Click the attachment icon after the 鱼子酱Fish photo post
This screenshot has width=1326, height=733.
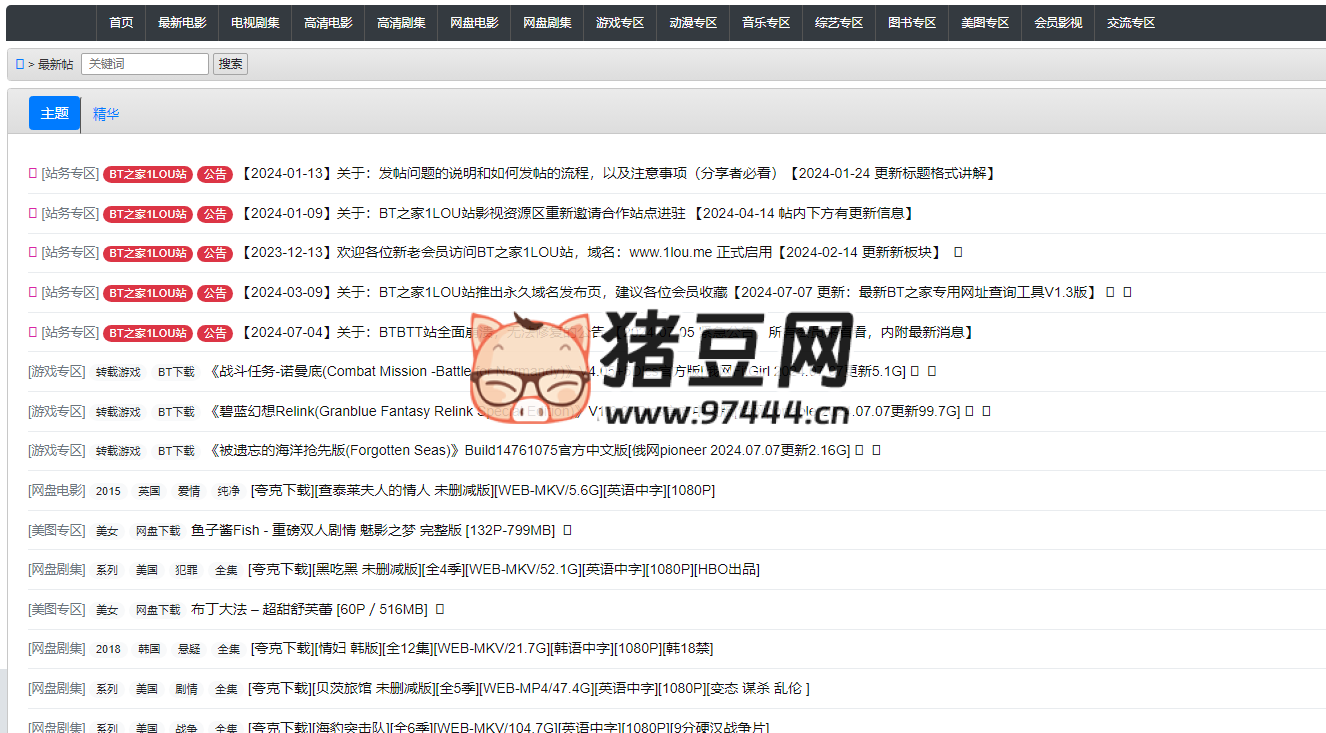click(x=568, y=530)
